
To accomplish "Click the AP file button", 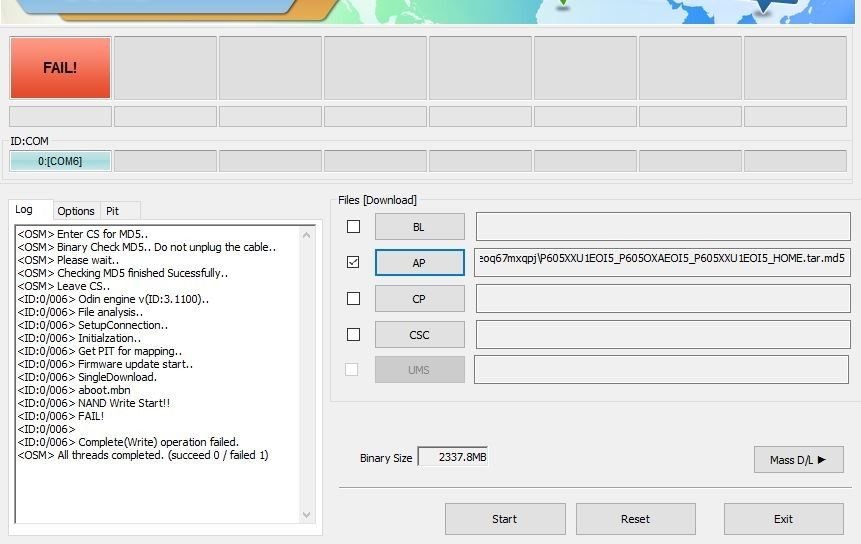I will pyautogui.click(x=420, y=263).
